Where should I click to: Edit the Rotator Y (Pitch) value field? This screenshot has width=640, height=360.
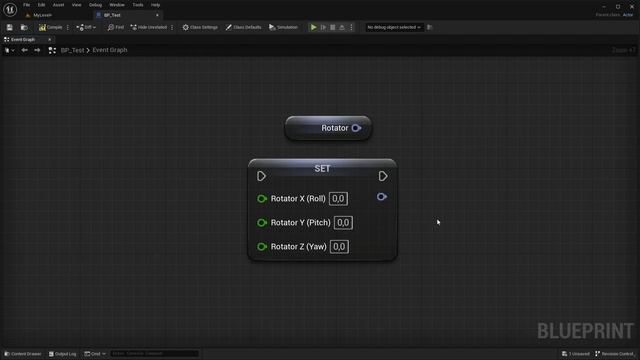(343, 223)
